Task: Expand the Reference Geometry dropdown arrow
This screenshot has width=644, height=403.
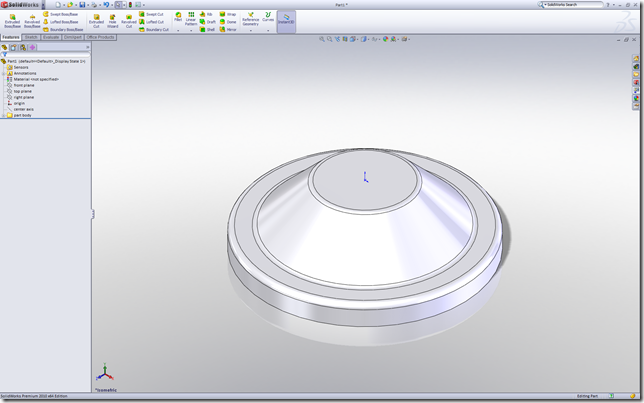Action: coord(251,30)
